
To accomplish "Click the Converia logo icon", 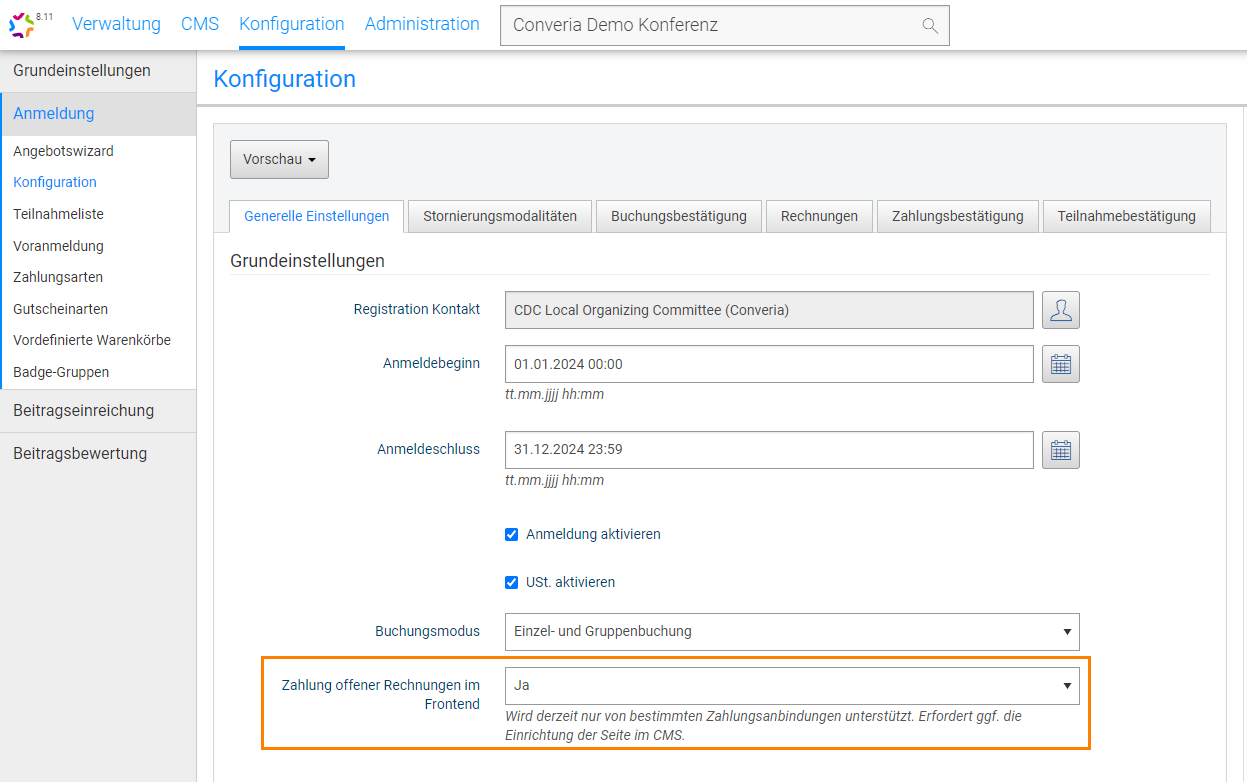I will tap(22, 25).
